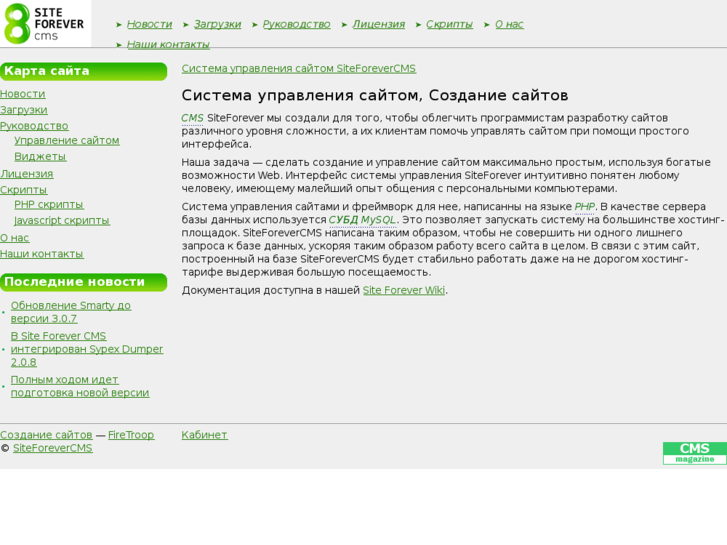This screenshot has height=545, width=727.
Task: Click Создание сайтов footer link
Action: pos(46,435)
